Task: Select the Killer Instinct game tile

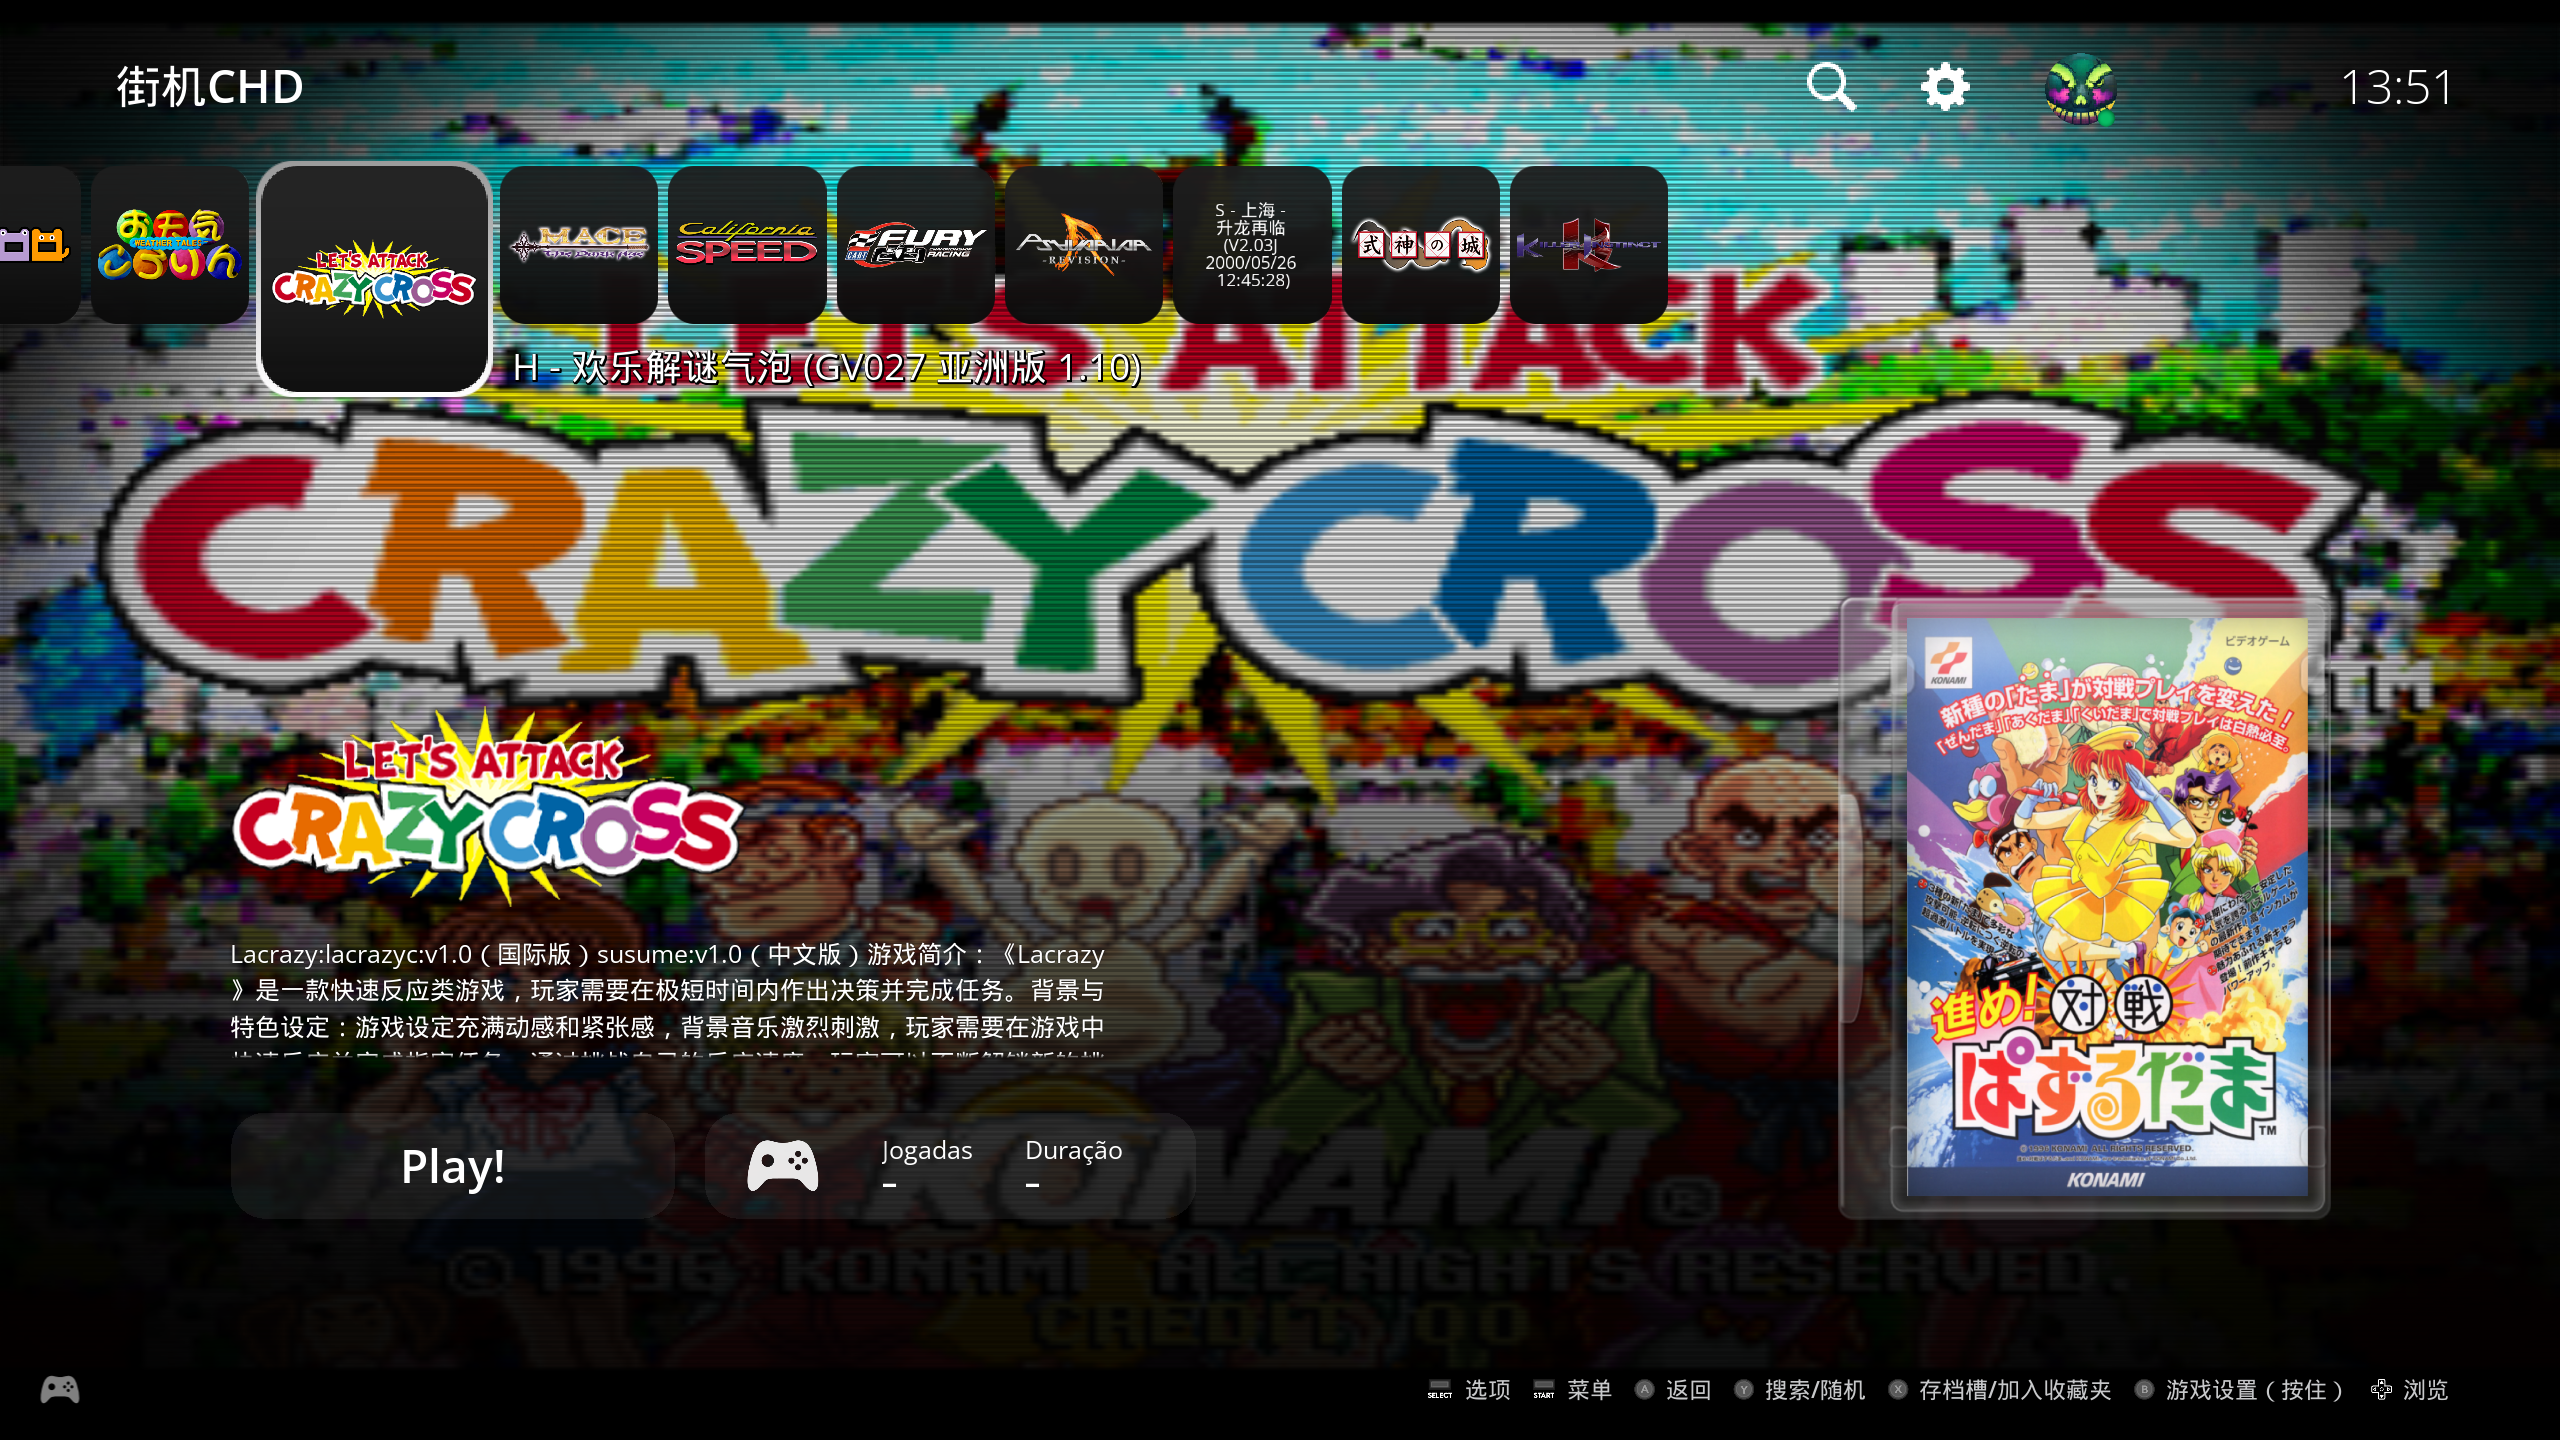Action: 1589,245
